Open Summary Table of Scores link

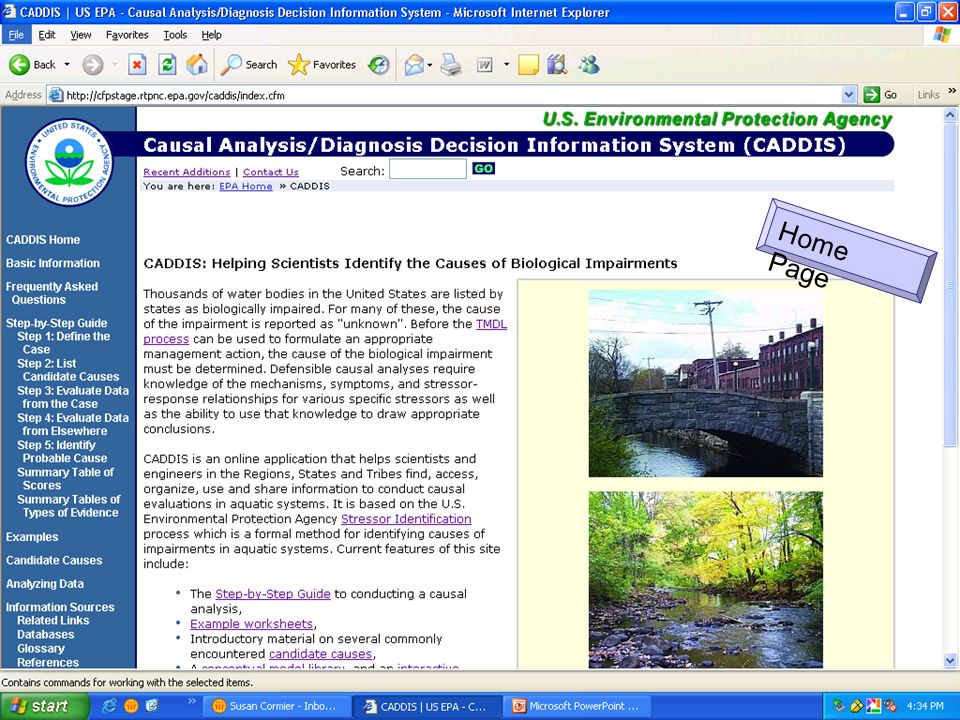point(66,479)
